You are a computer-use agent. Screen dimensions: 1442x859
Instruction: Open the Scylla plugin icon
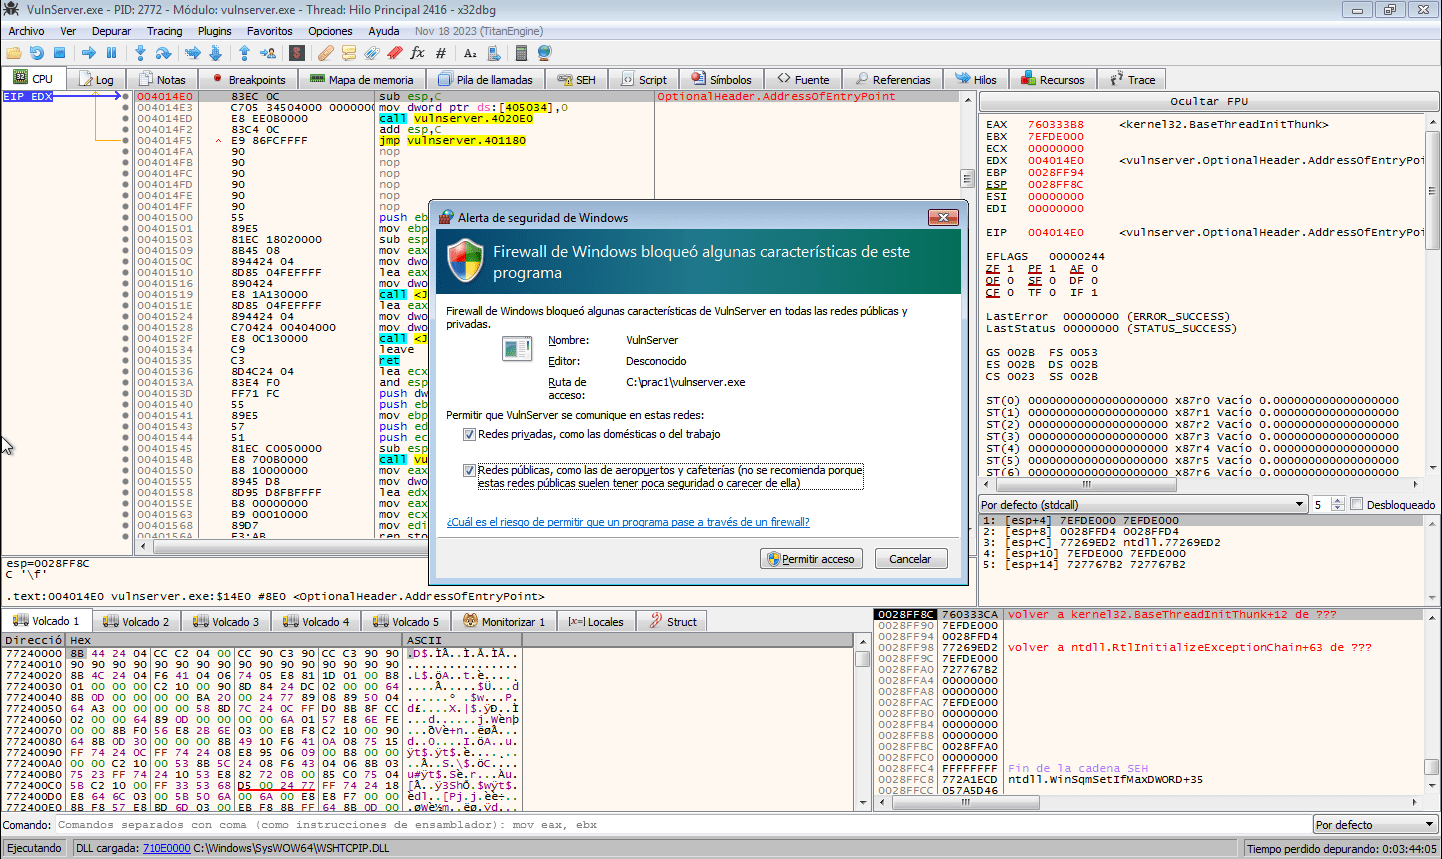click(297, 53)
